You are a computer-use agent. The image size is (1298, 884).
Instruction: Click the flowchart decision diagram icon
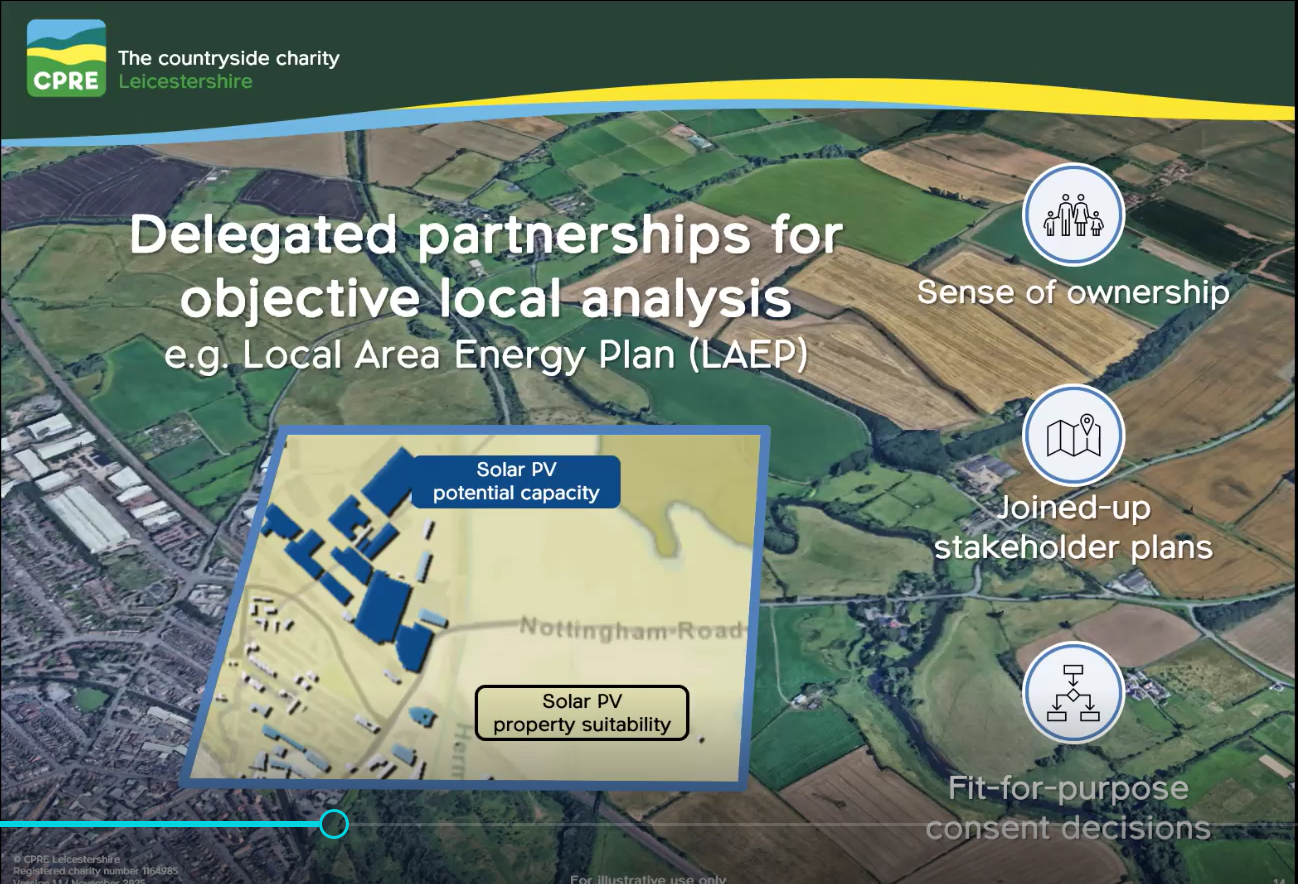pyautogui.click(x=1074, y=692)
